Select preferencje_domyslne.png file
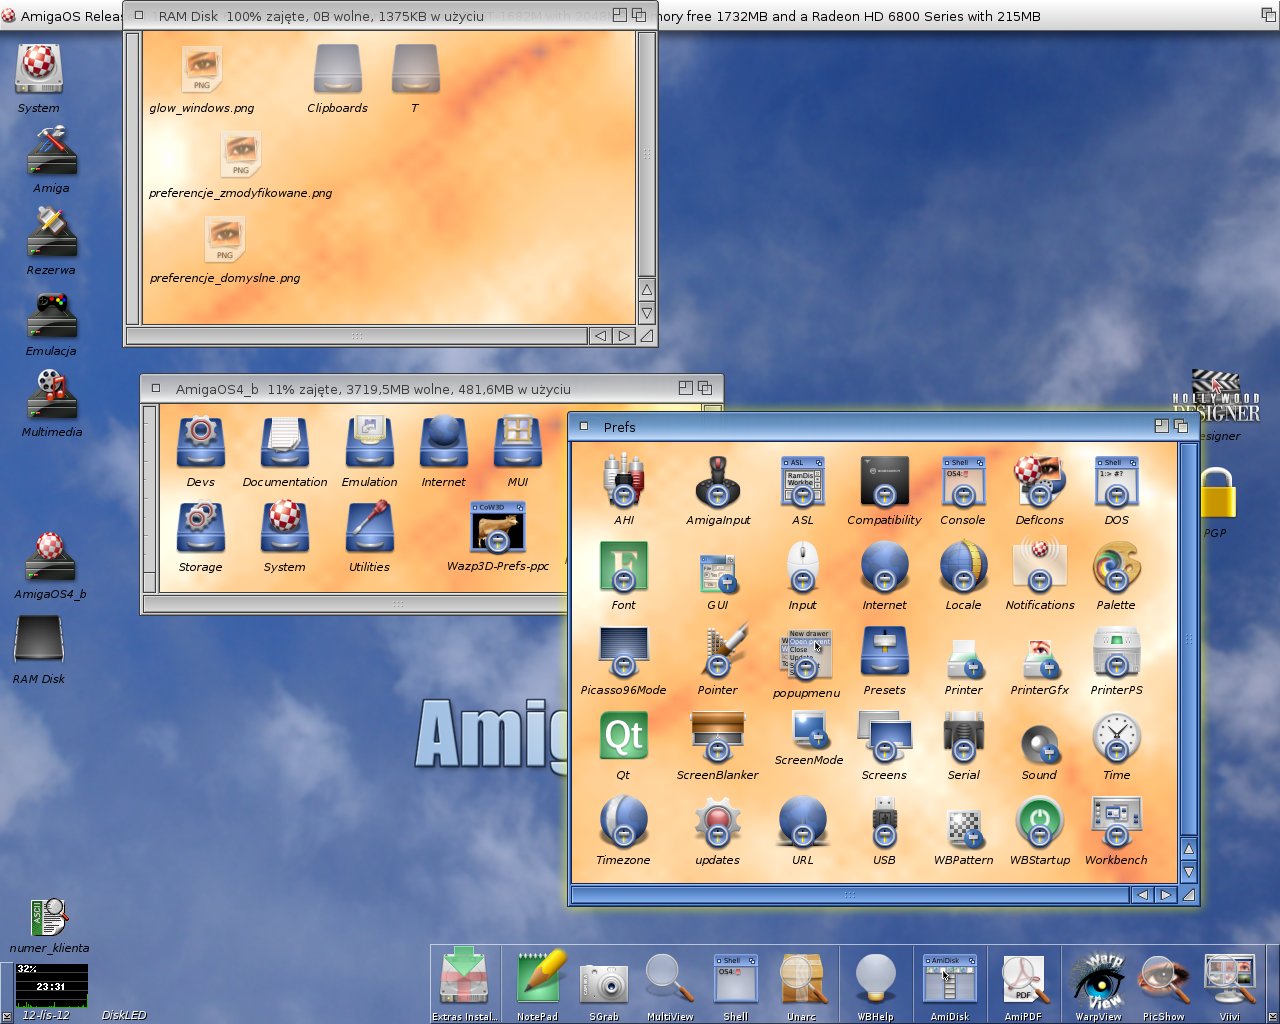This screenshot has height=1024, width=1280. [224, 239]
